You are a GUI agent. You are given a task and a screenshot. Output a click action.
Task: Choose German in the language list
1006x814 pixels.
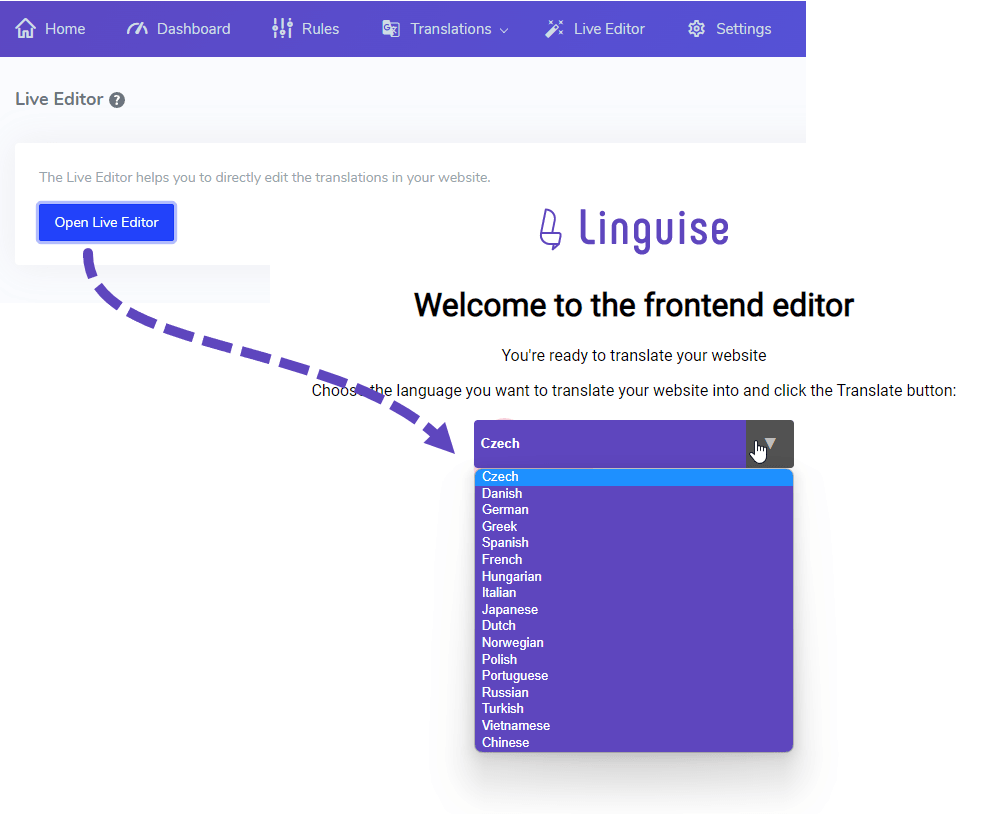634,510
